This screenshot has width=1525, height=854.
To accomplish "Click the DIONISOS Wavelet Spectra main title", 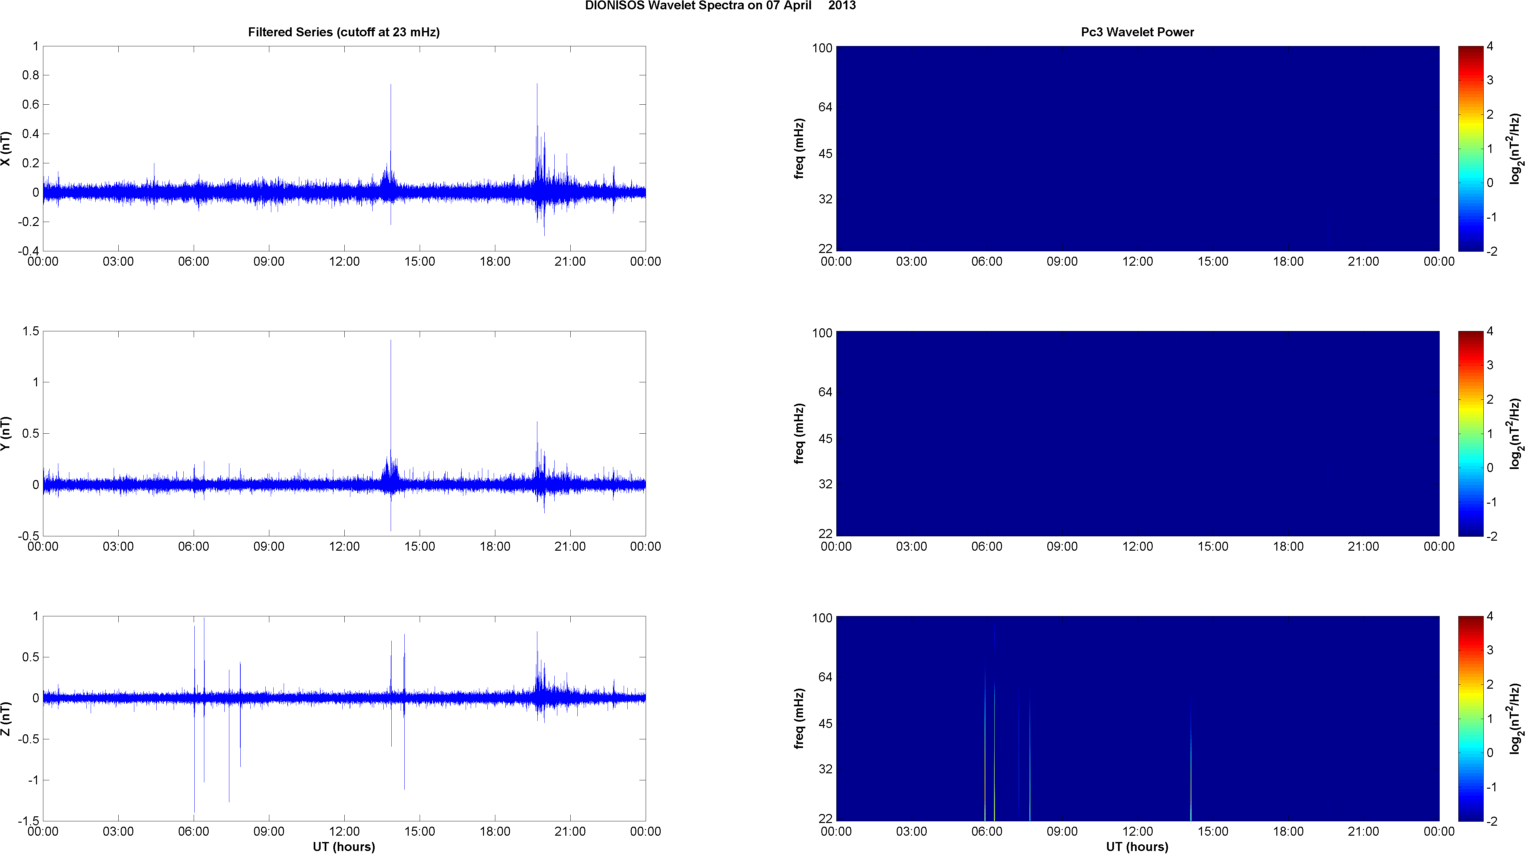I will tap(720, 6).
